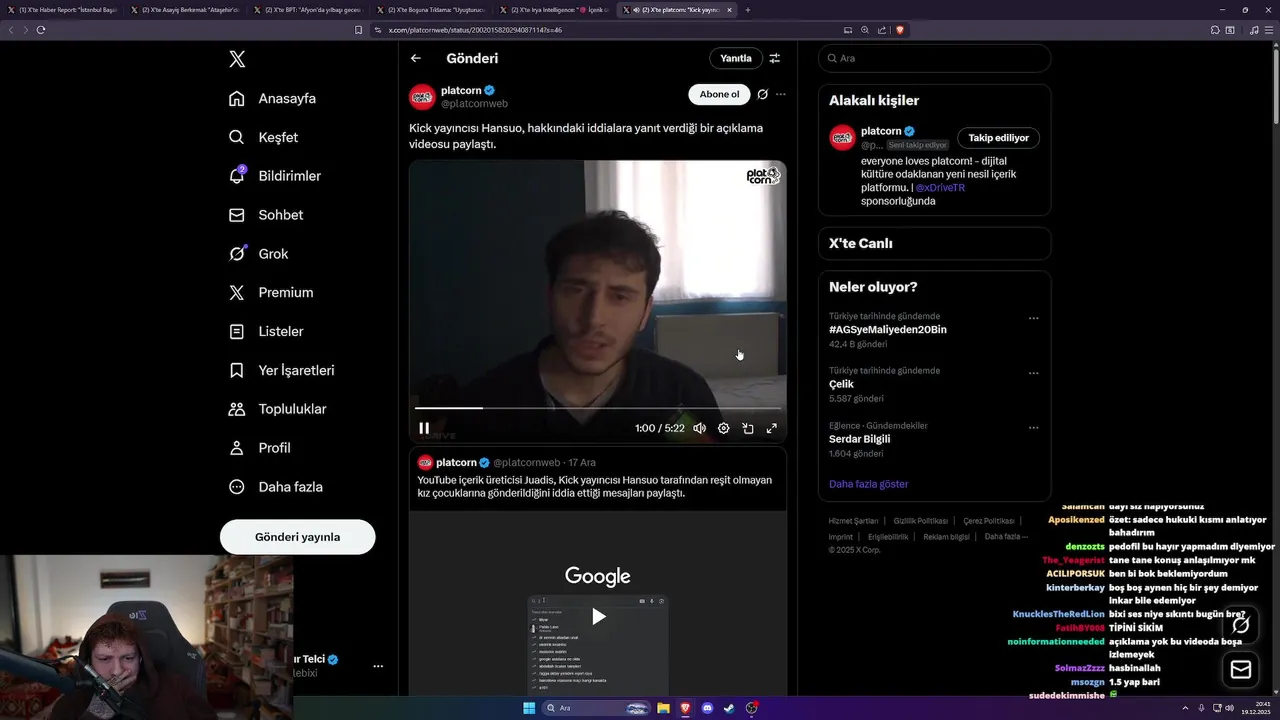
Task: Open Steam from taskbar
Action: coord(729,708)
